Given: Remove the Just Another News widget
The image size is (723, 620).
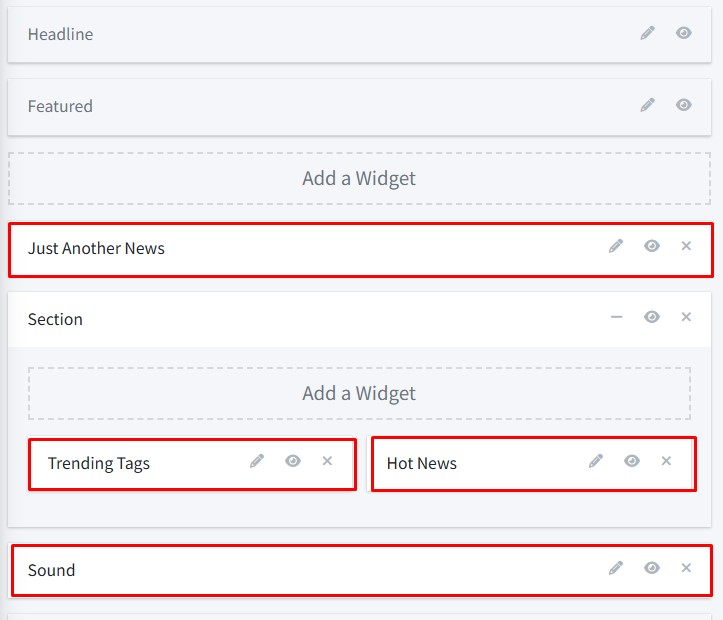Looking at the screenshot, I should pos(686,246).
